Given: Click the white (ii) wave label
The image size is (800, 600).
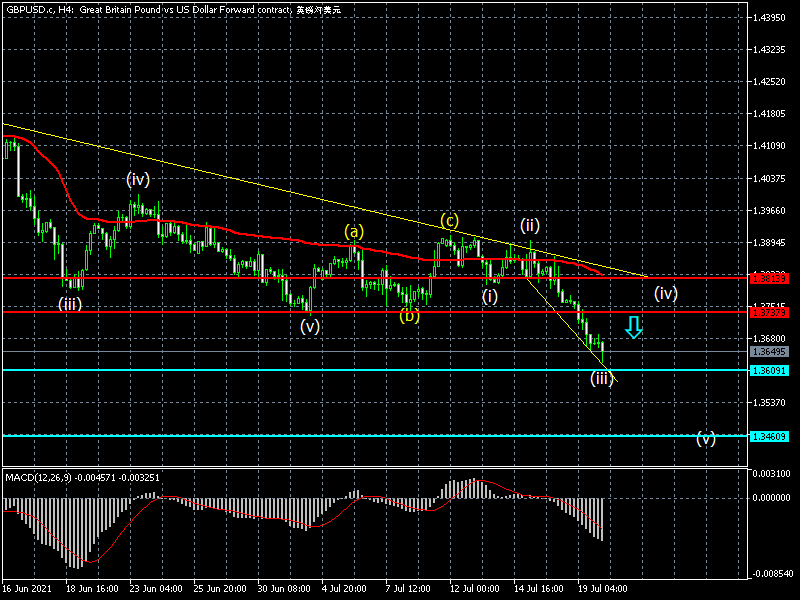Looking at the screenshot, I should coord(529,224).
